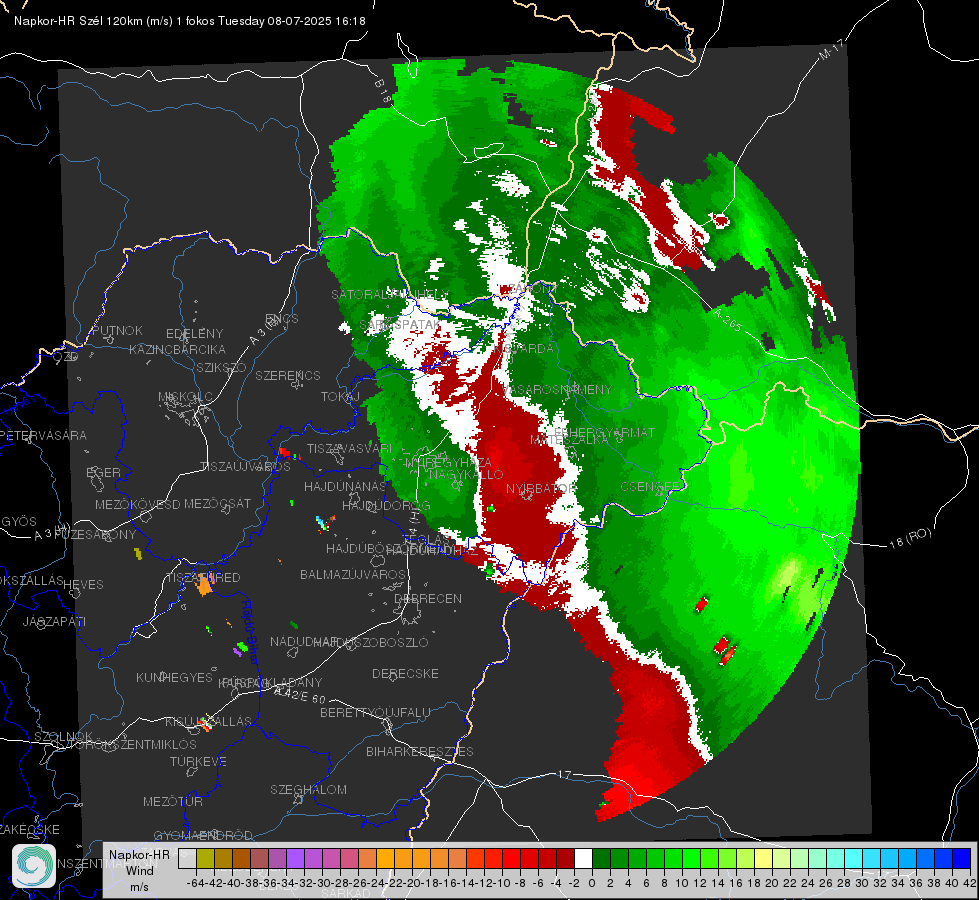
Task: Click the HEVES city label
Action: 84,585
